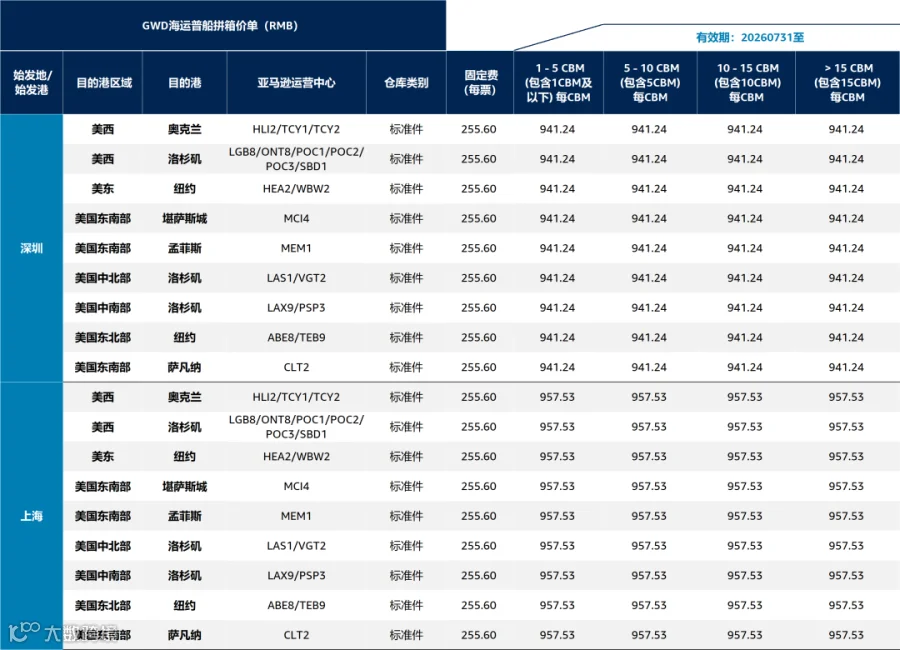
Task: Click 'LGB8/ONT8/POC1/POC2/POC3/SBD1' in the 上海 section
Action: coord(296,427)
